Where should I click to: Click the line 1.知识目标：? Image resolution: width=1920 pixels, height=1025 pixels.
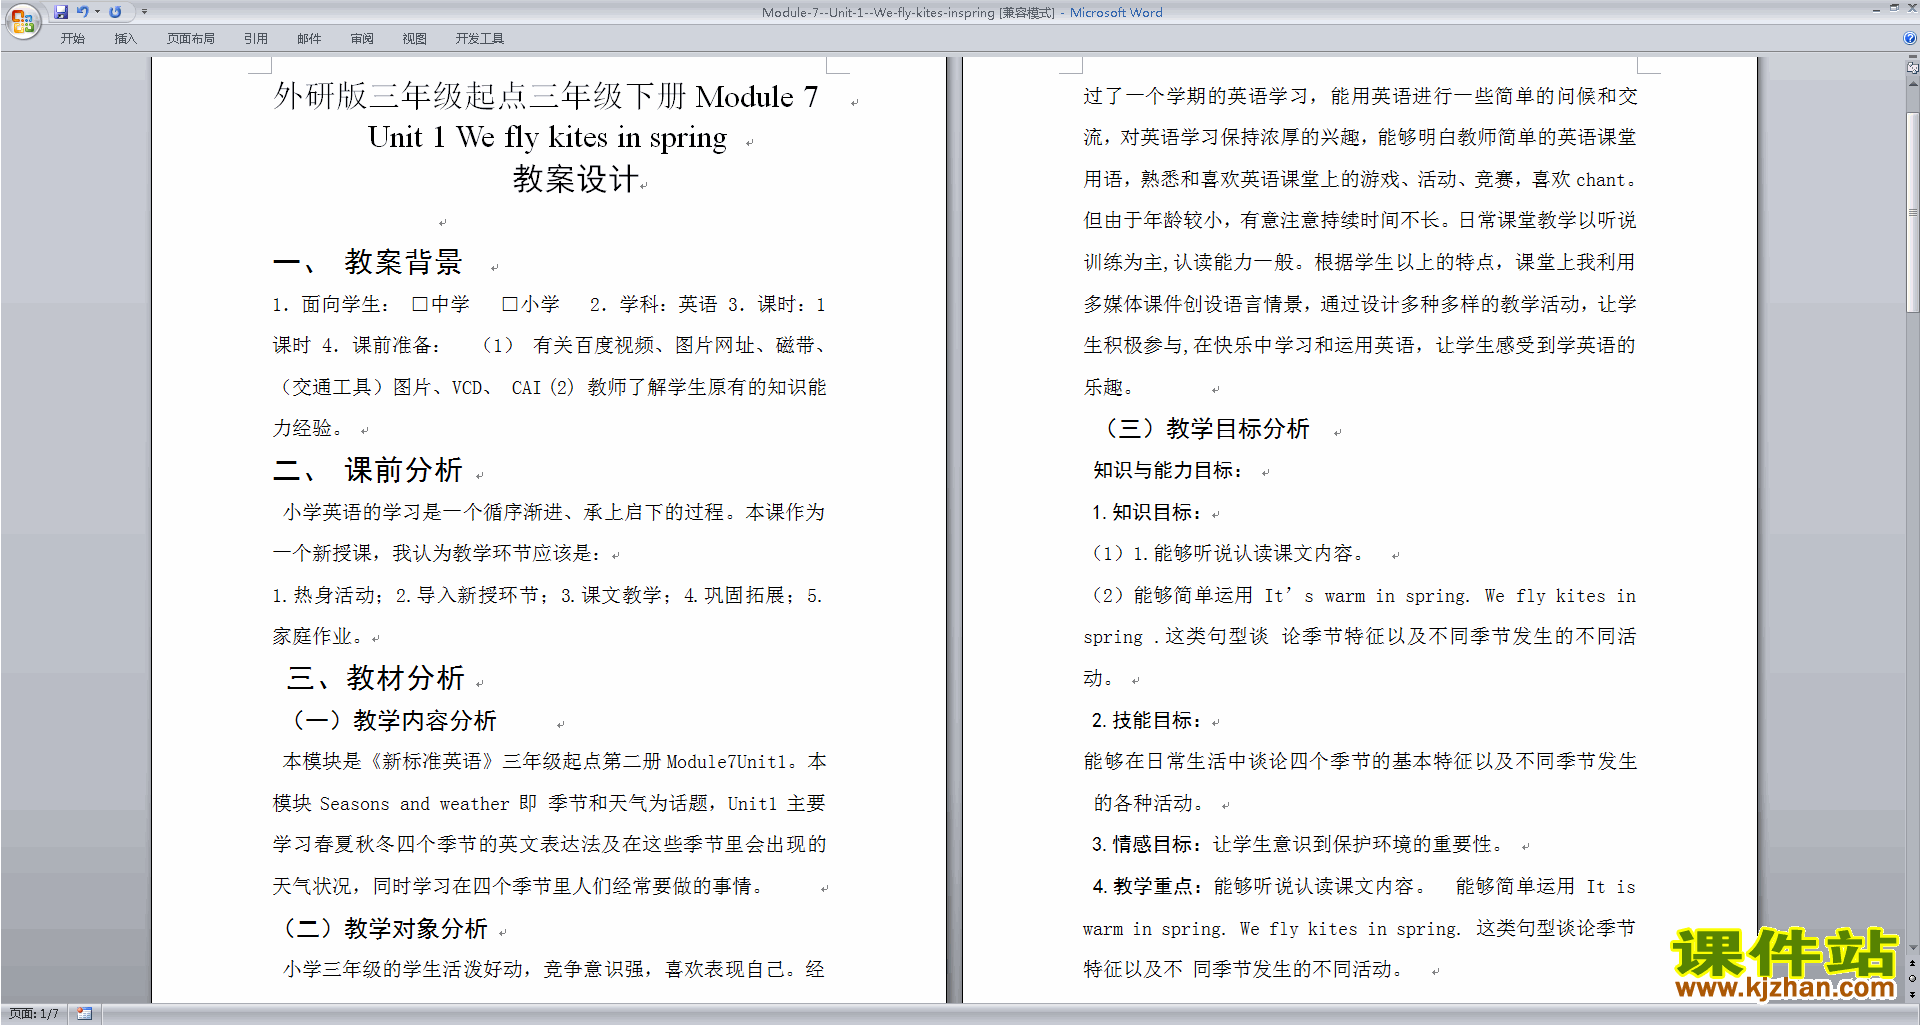coord(1147,513)
